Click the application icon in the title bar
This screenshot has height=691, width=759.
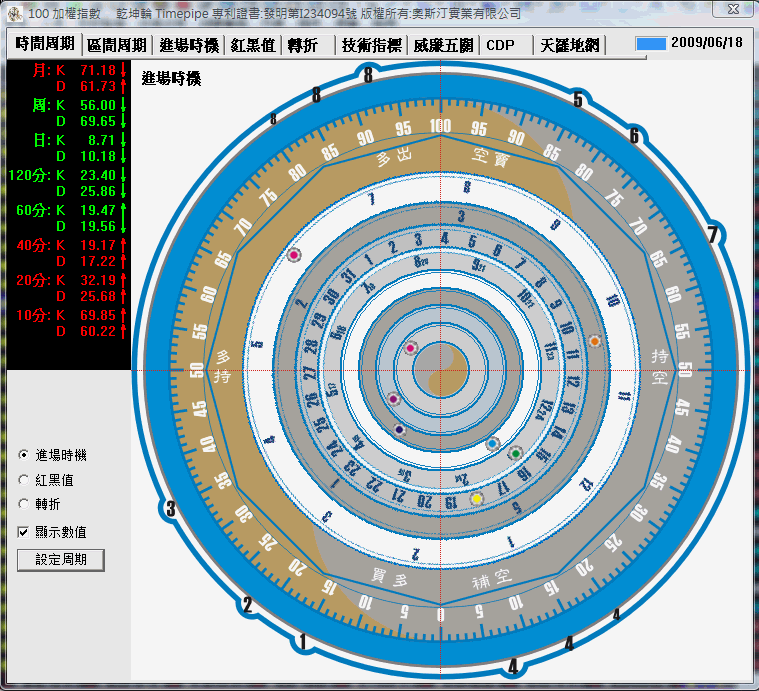click(x=13, y=13)
